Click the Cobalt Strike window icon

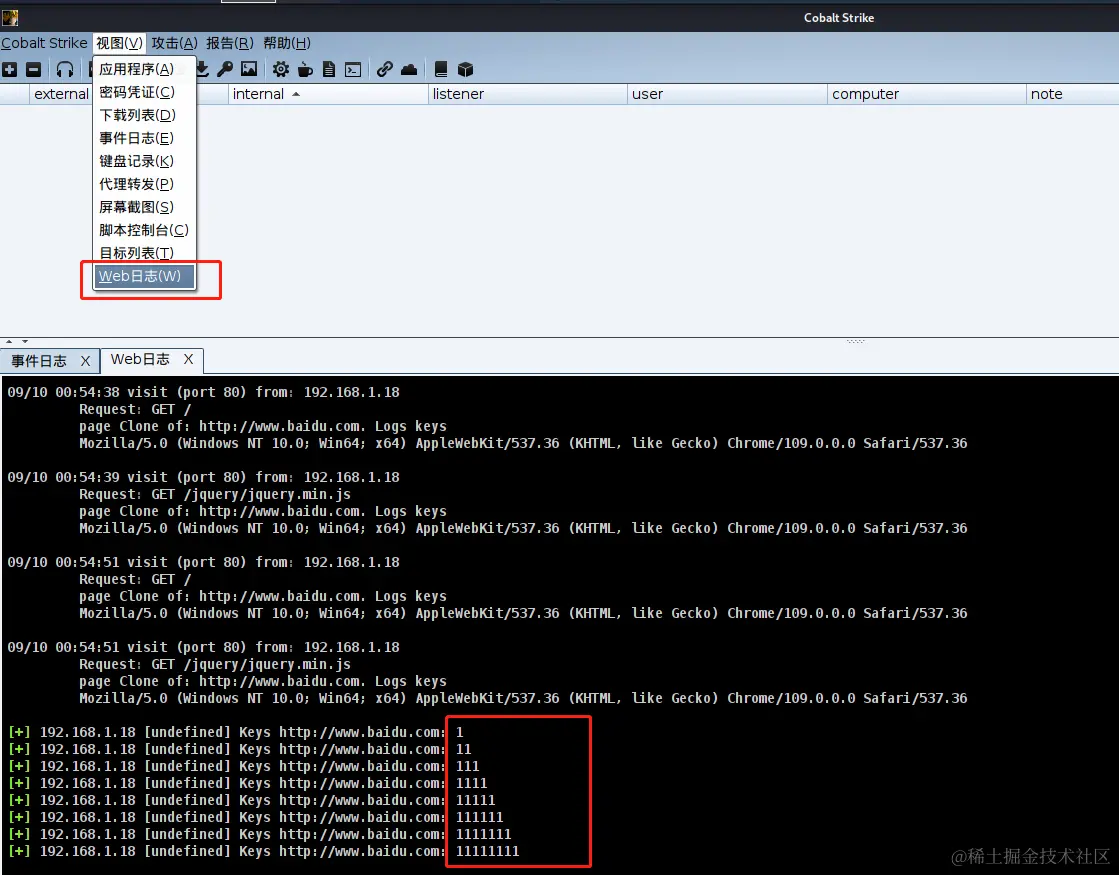pos(10,17)
